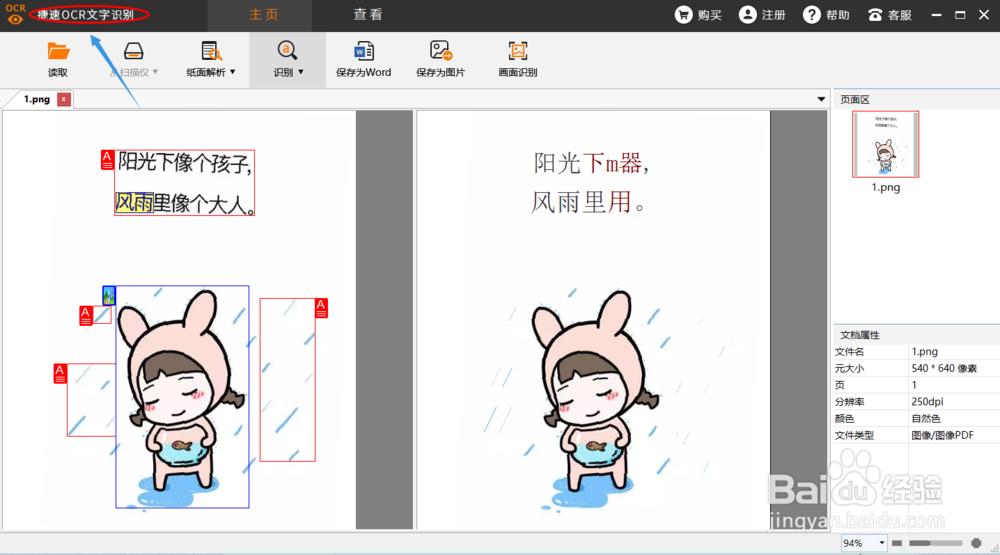
Task: Select the blue image region around the girl
Action: coord(182,397)
